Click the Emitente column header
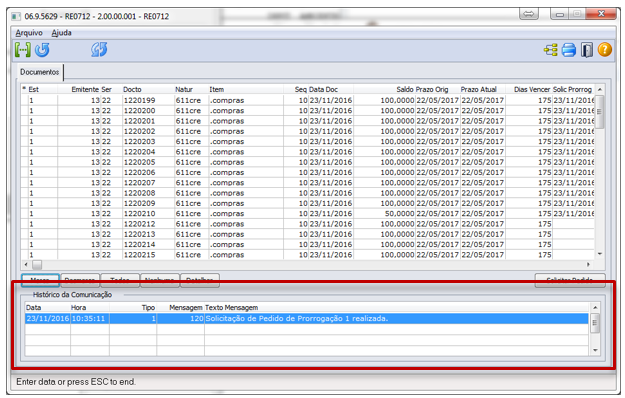This screenshot has width=625, height=398. pos(85,90)
